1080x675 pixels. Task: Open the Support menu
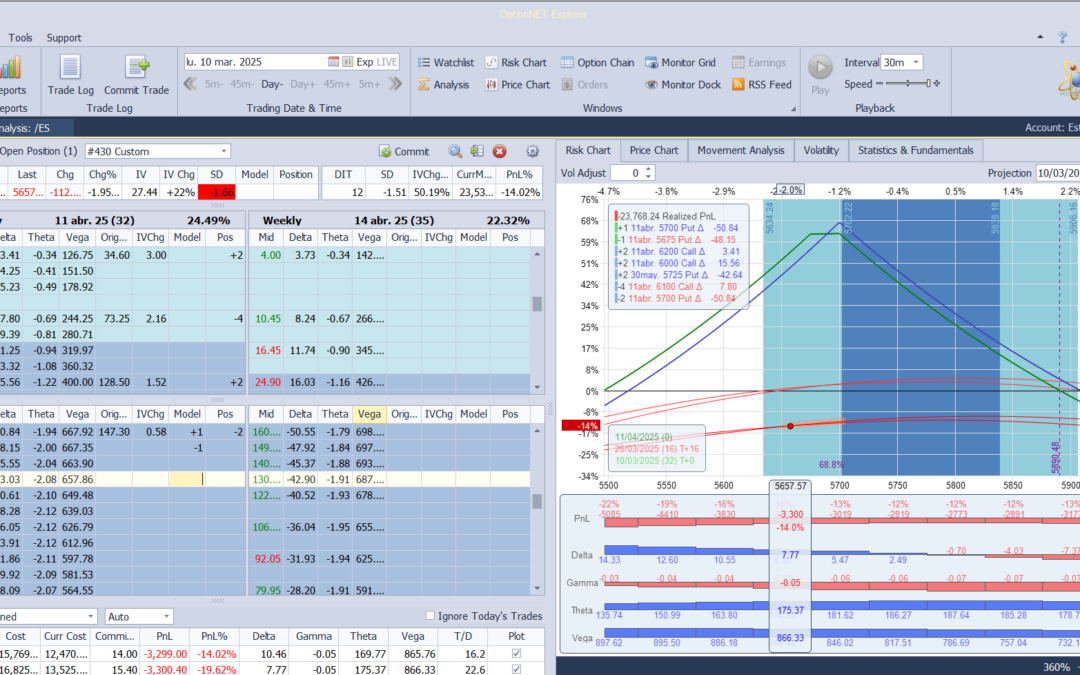coord(64,38)
